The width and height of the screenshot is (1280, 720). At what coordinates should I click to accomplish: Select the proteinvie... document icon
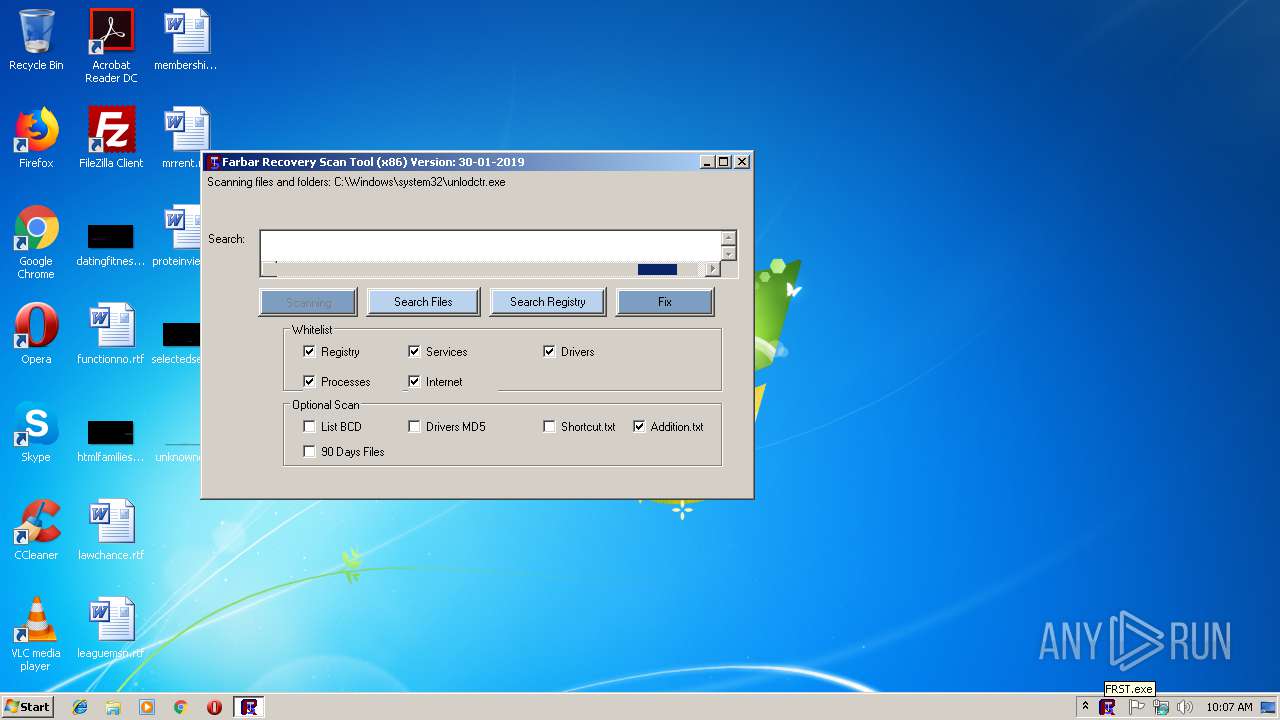178,236
